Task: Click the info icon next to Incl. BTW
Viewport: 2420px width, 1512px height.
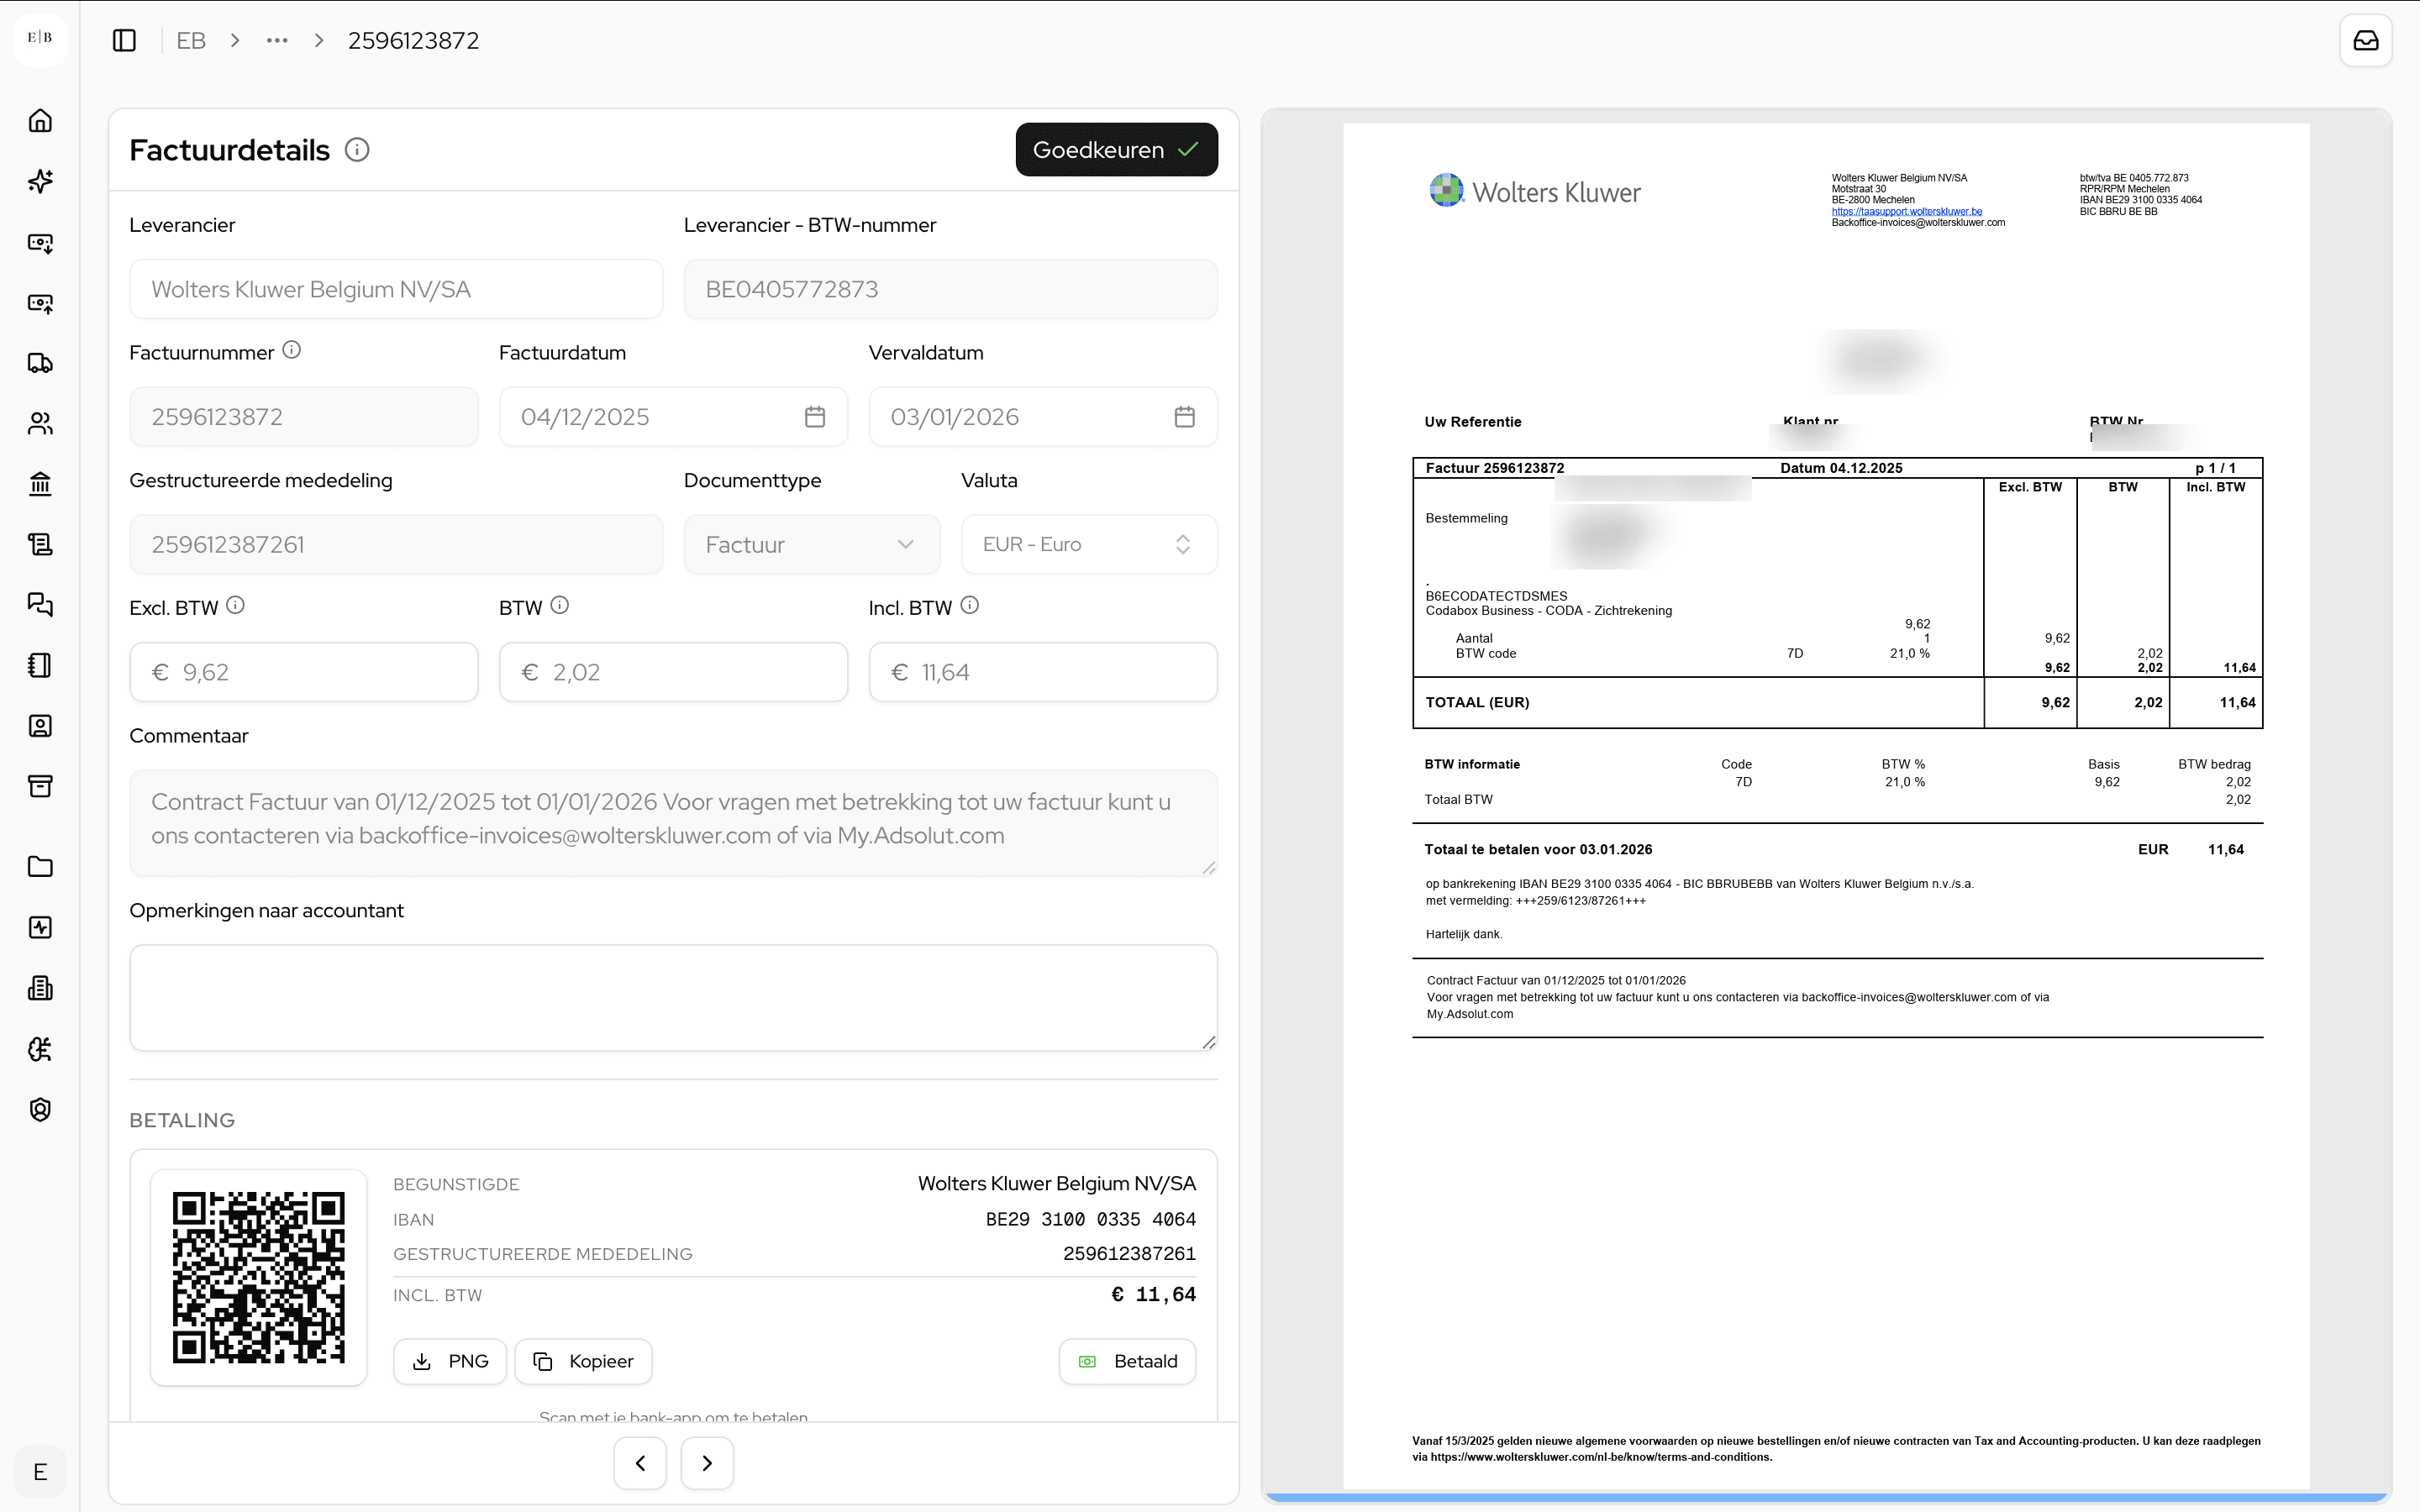Action: click(970, 605)
